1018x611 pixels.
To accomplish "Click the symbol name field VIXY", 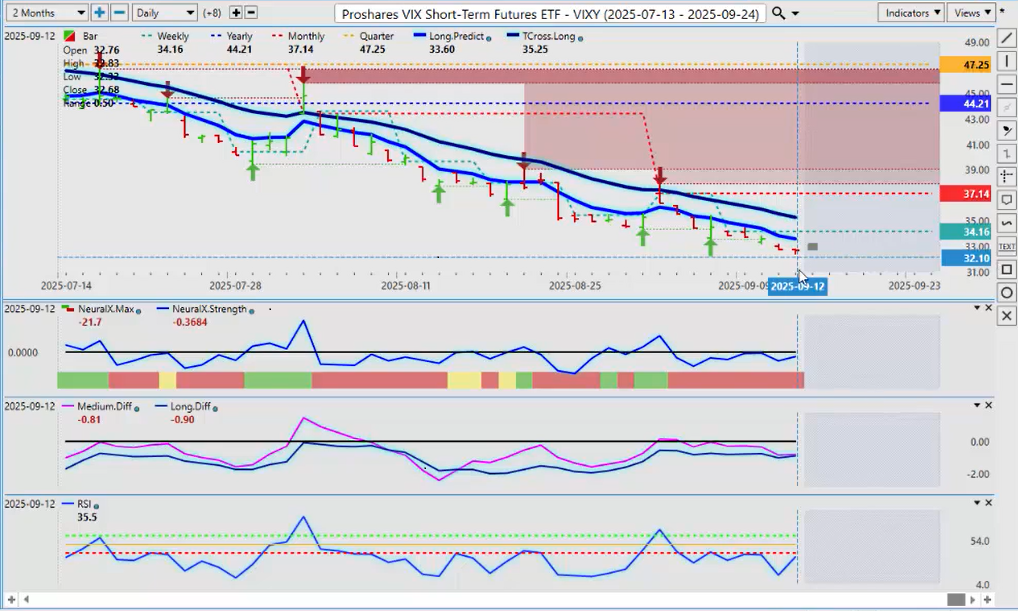I will coord(551,14).
